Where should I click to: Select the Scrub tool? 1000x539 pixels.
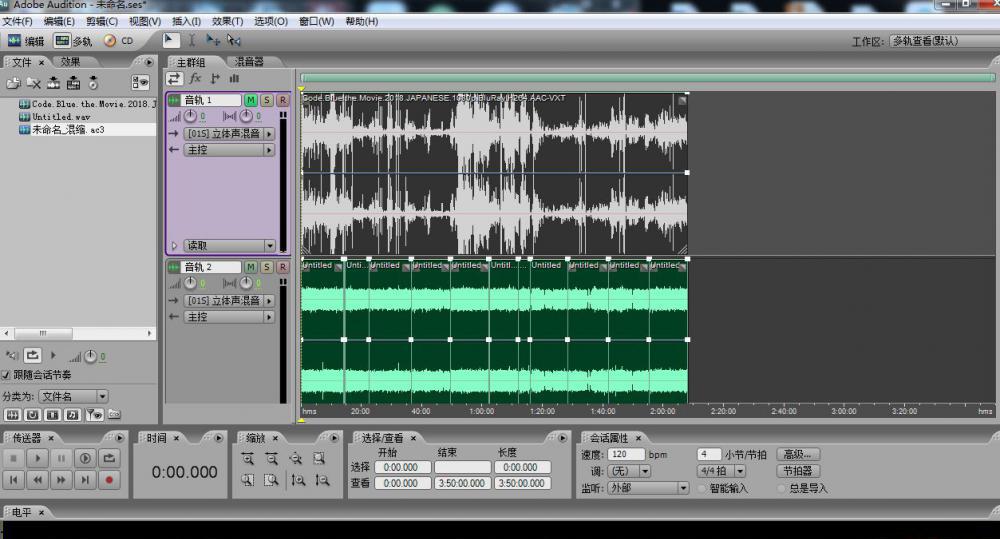(x=233, y=40)
